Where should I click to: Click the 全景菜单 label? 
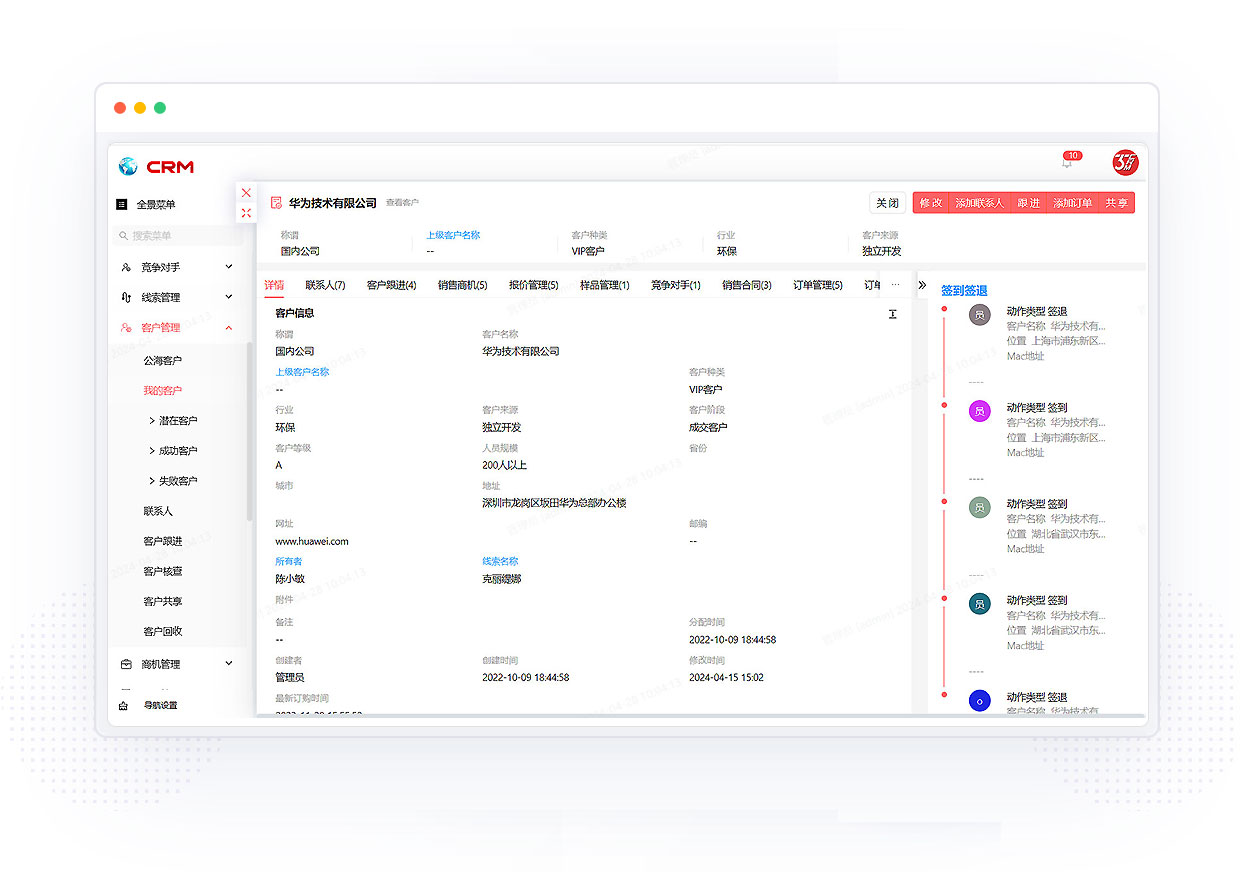156,204
